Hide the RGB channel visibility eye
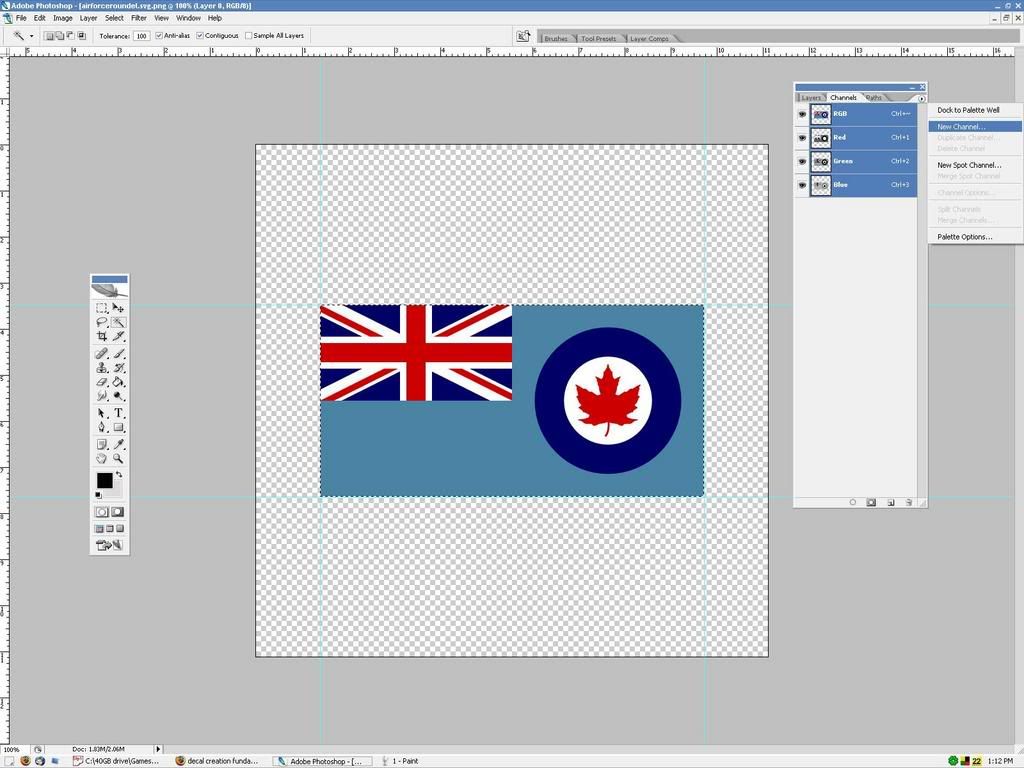 pyautogui.click(x=802, y=114)
